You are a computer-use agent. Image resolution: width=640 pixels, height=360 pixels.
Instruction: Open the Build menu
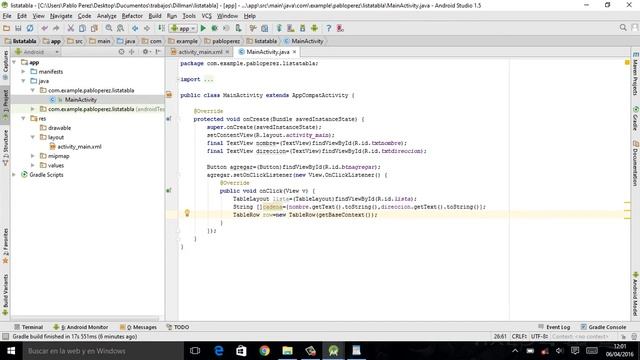(155, 16)
